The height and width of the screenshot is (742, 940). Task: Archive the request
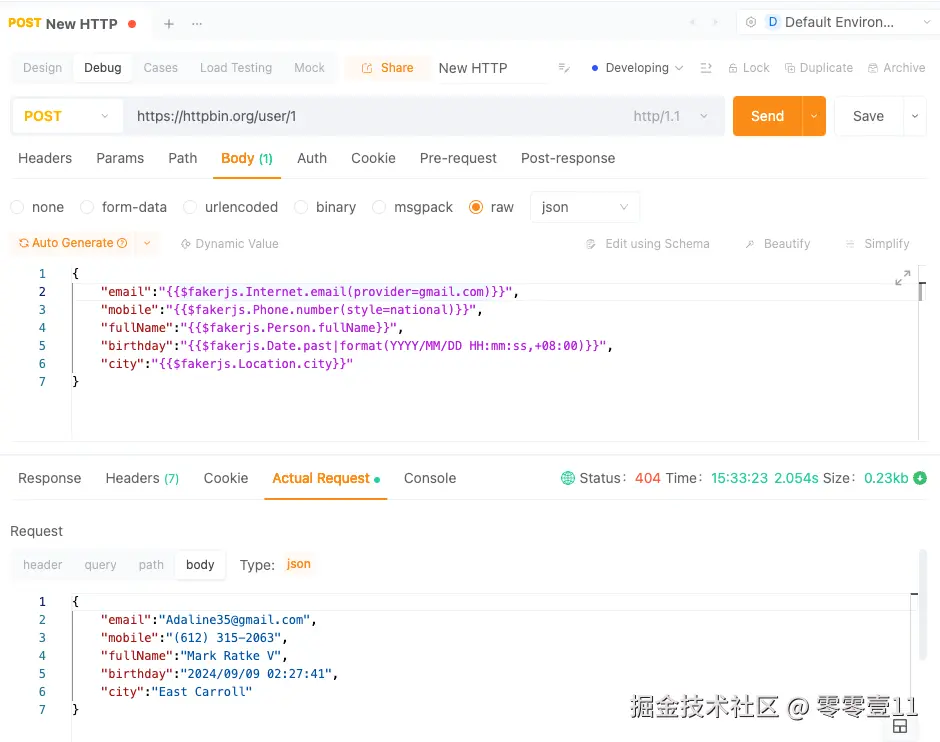897,68
